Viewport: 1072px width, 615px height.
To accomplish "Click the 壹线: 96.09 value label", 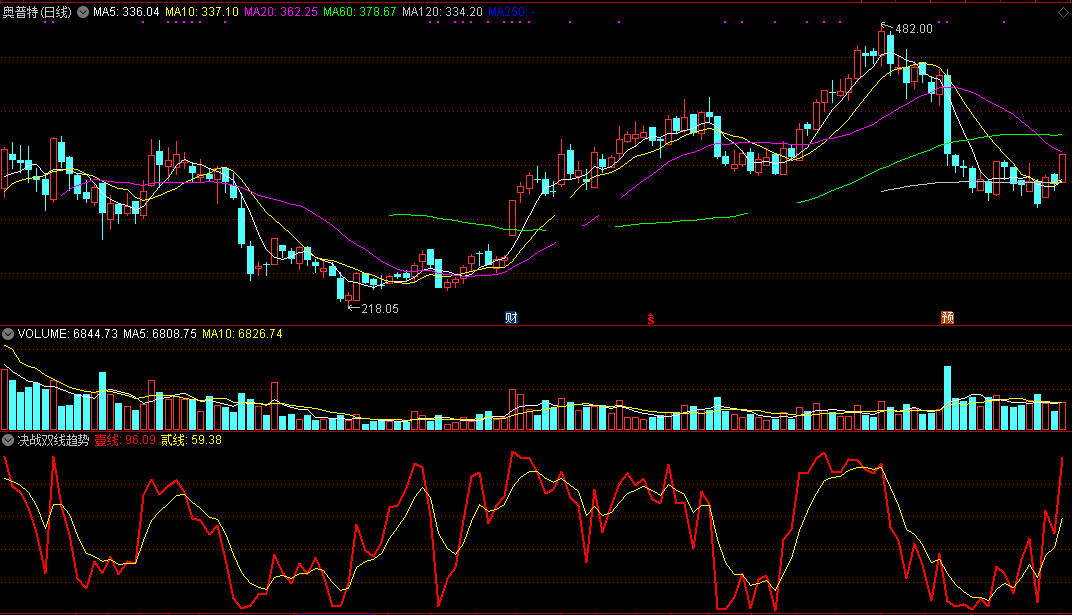I will tap(125, 440).
